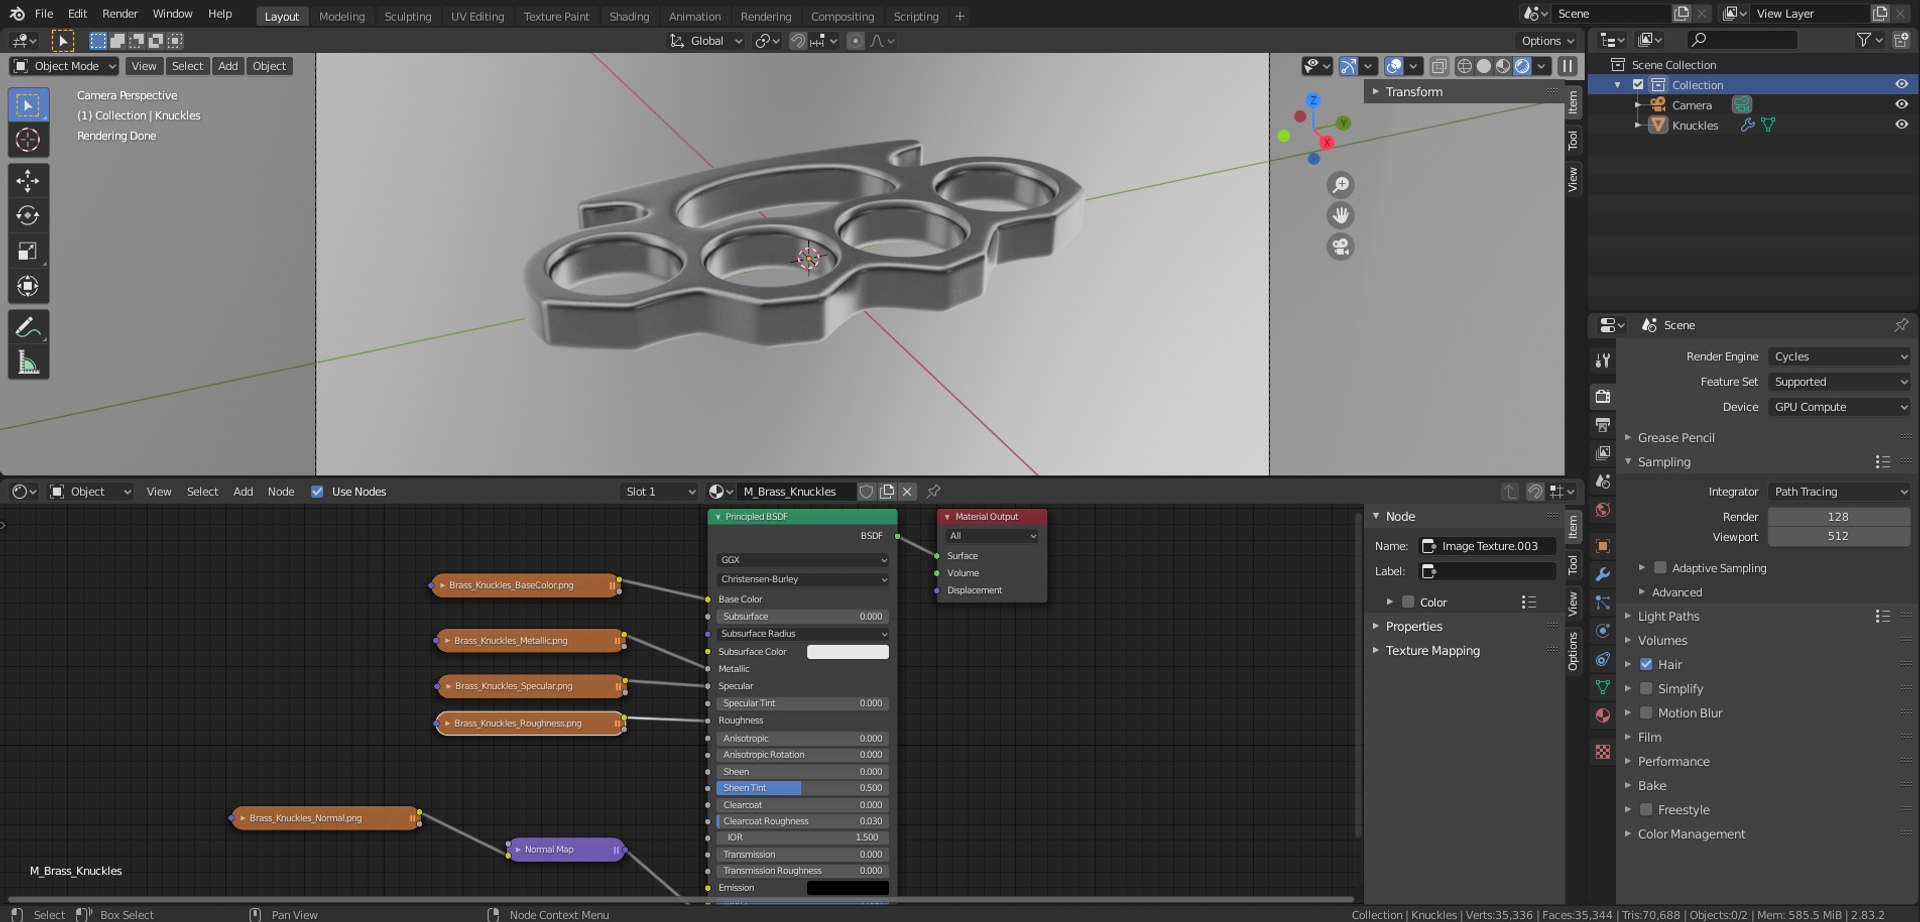
Task: Open the Object properties tab icon
Action: 1603,546
